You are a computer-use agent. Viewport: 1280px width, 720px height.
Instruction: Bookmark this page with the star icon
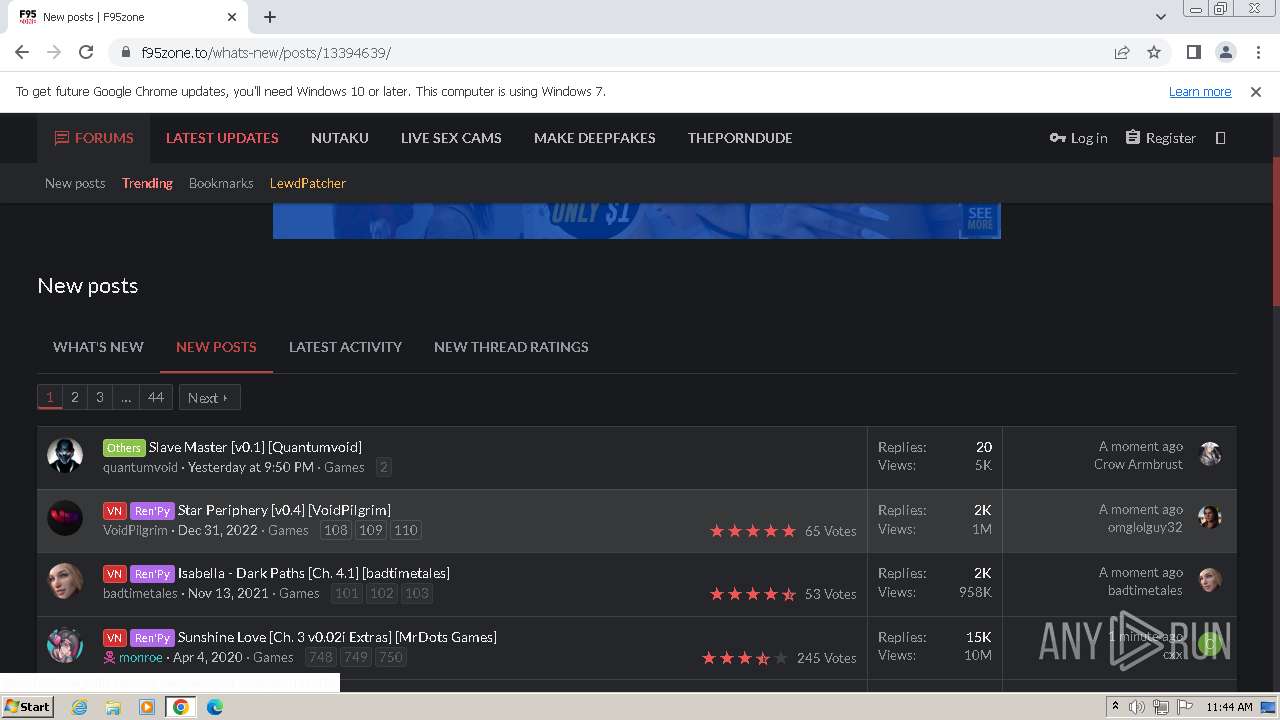click(x=1154, y=52)
